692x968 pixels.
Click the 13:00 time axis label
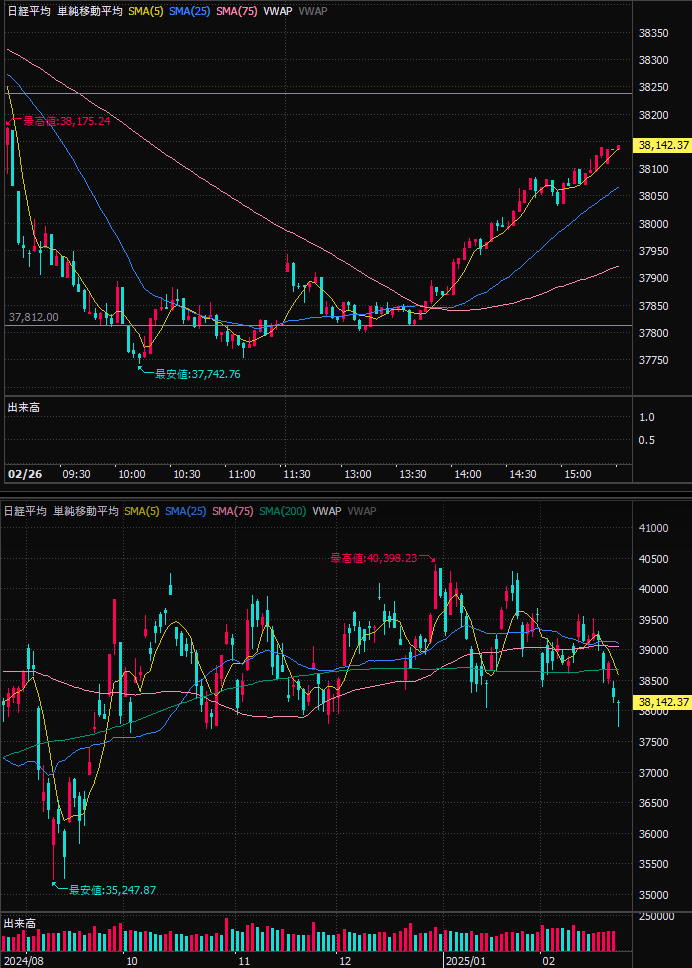tap(358, 474)
